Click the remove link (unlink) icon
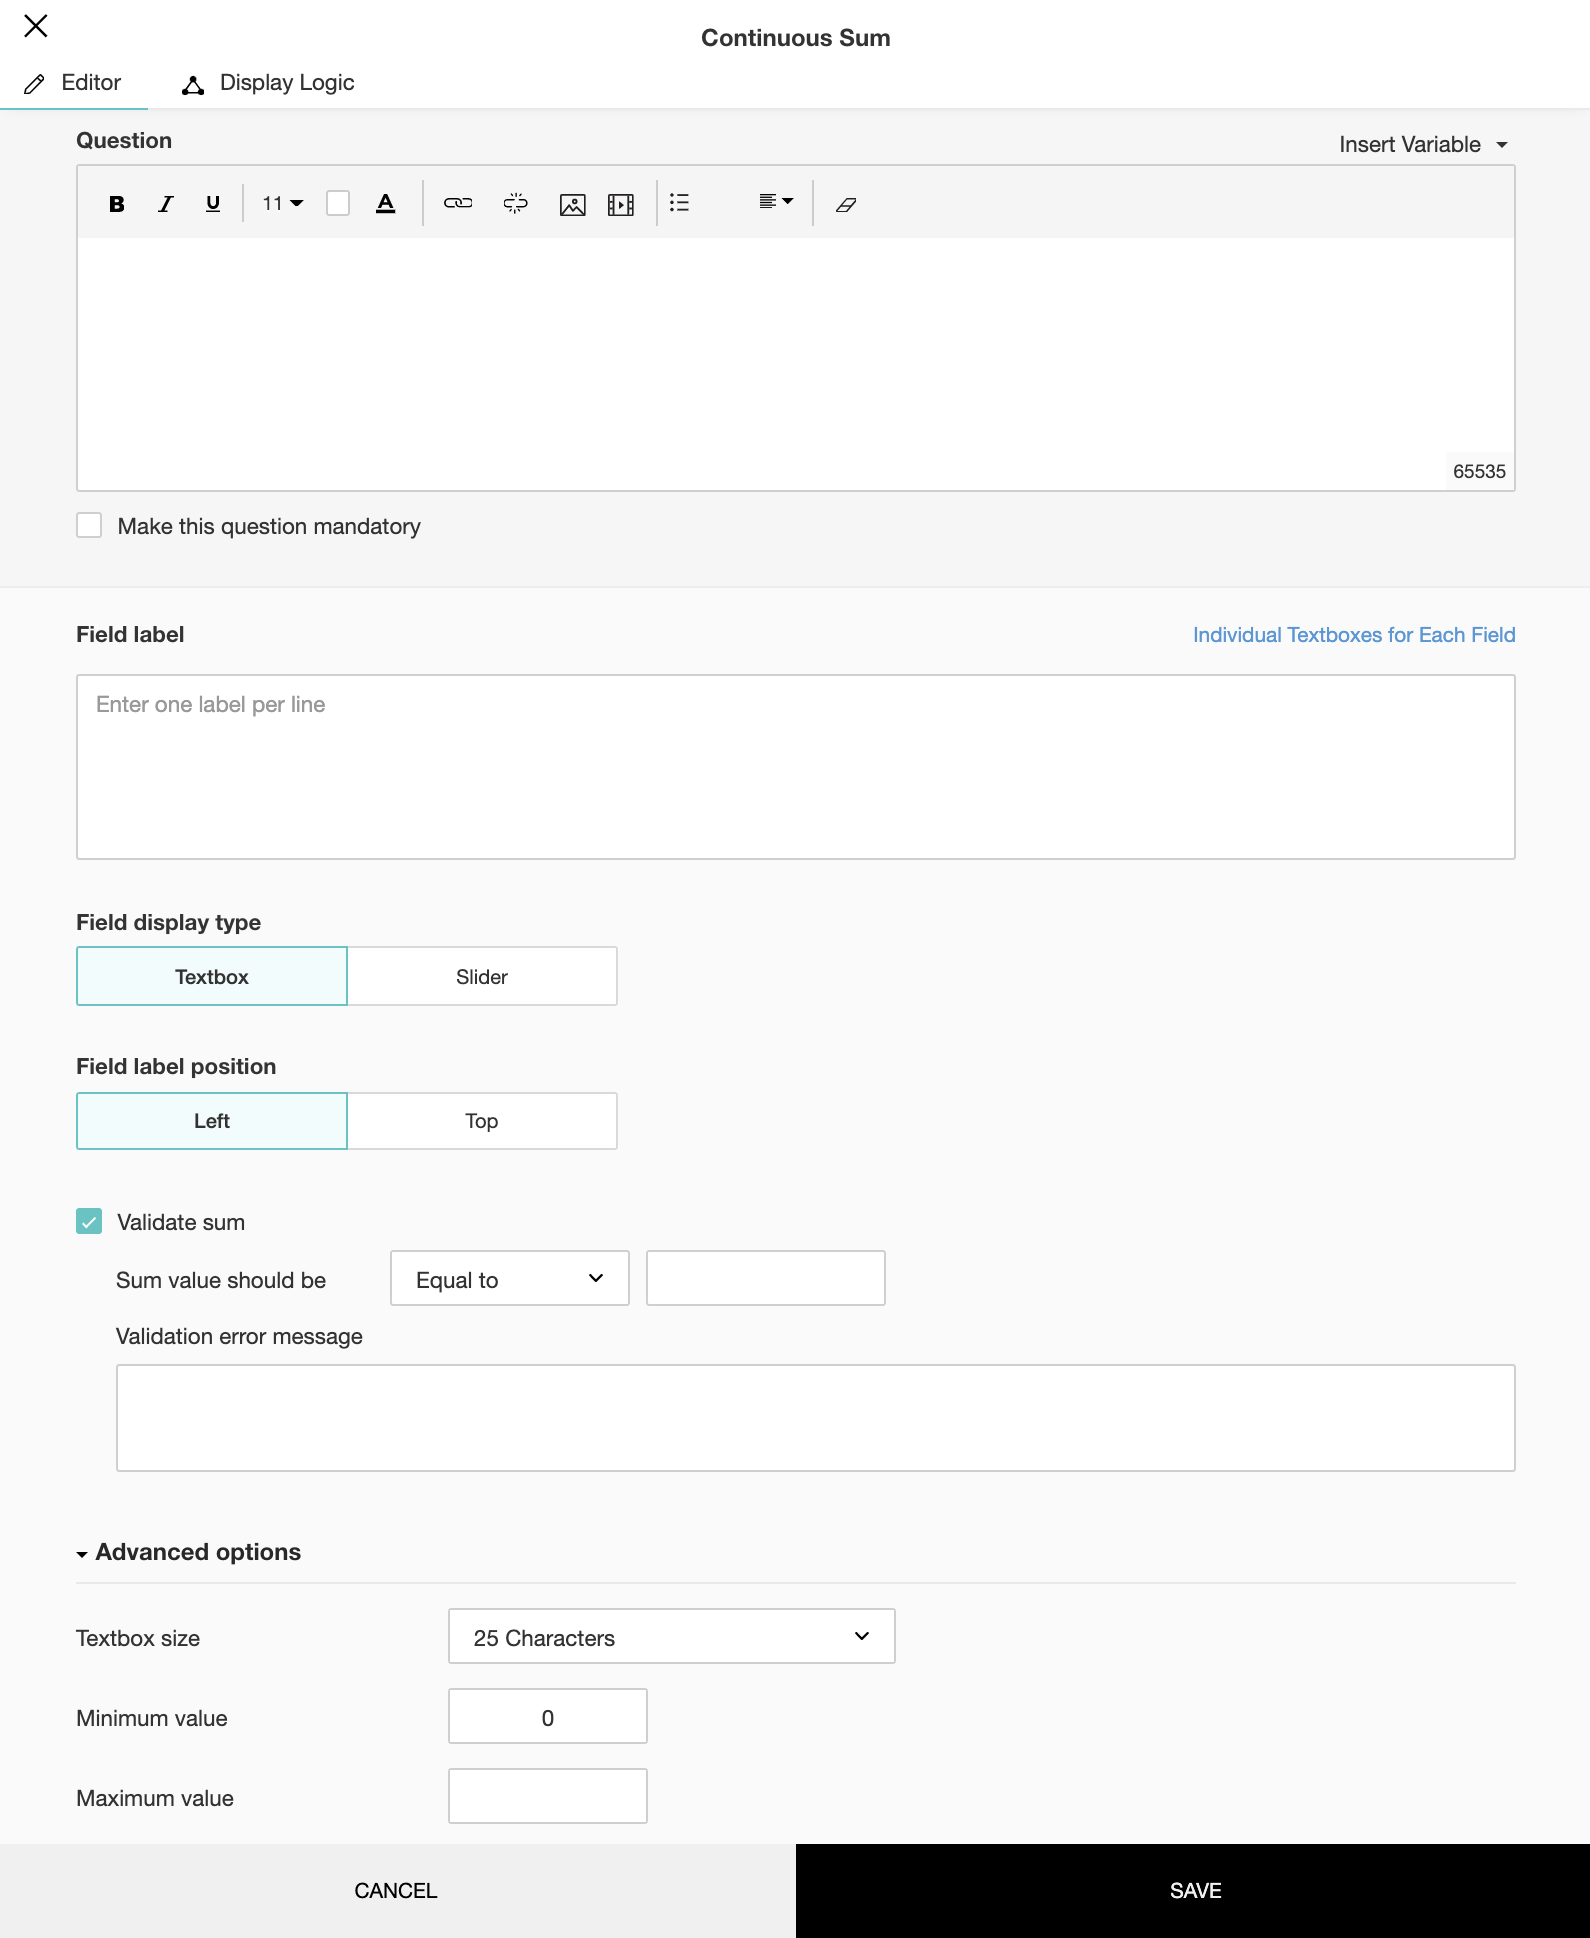This screenshot has height=1938, width=1590. [x=515, y=204]
